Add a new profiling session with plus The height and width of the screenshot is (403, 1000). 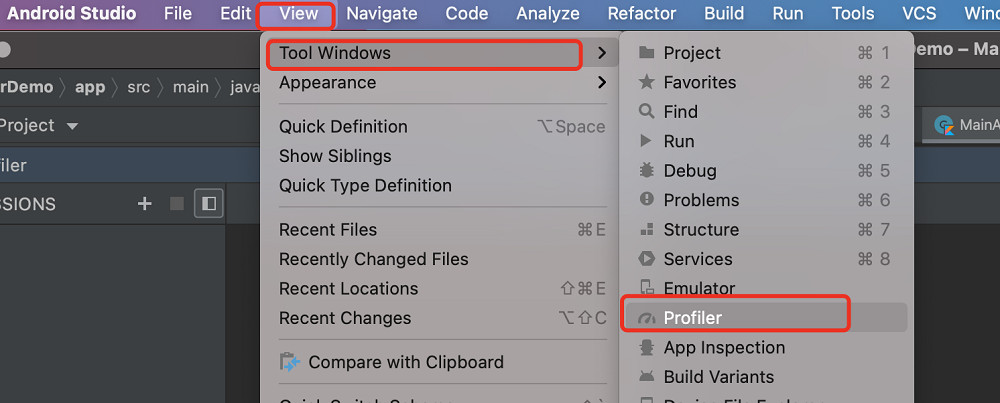click(145, 204)
